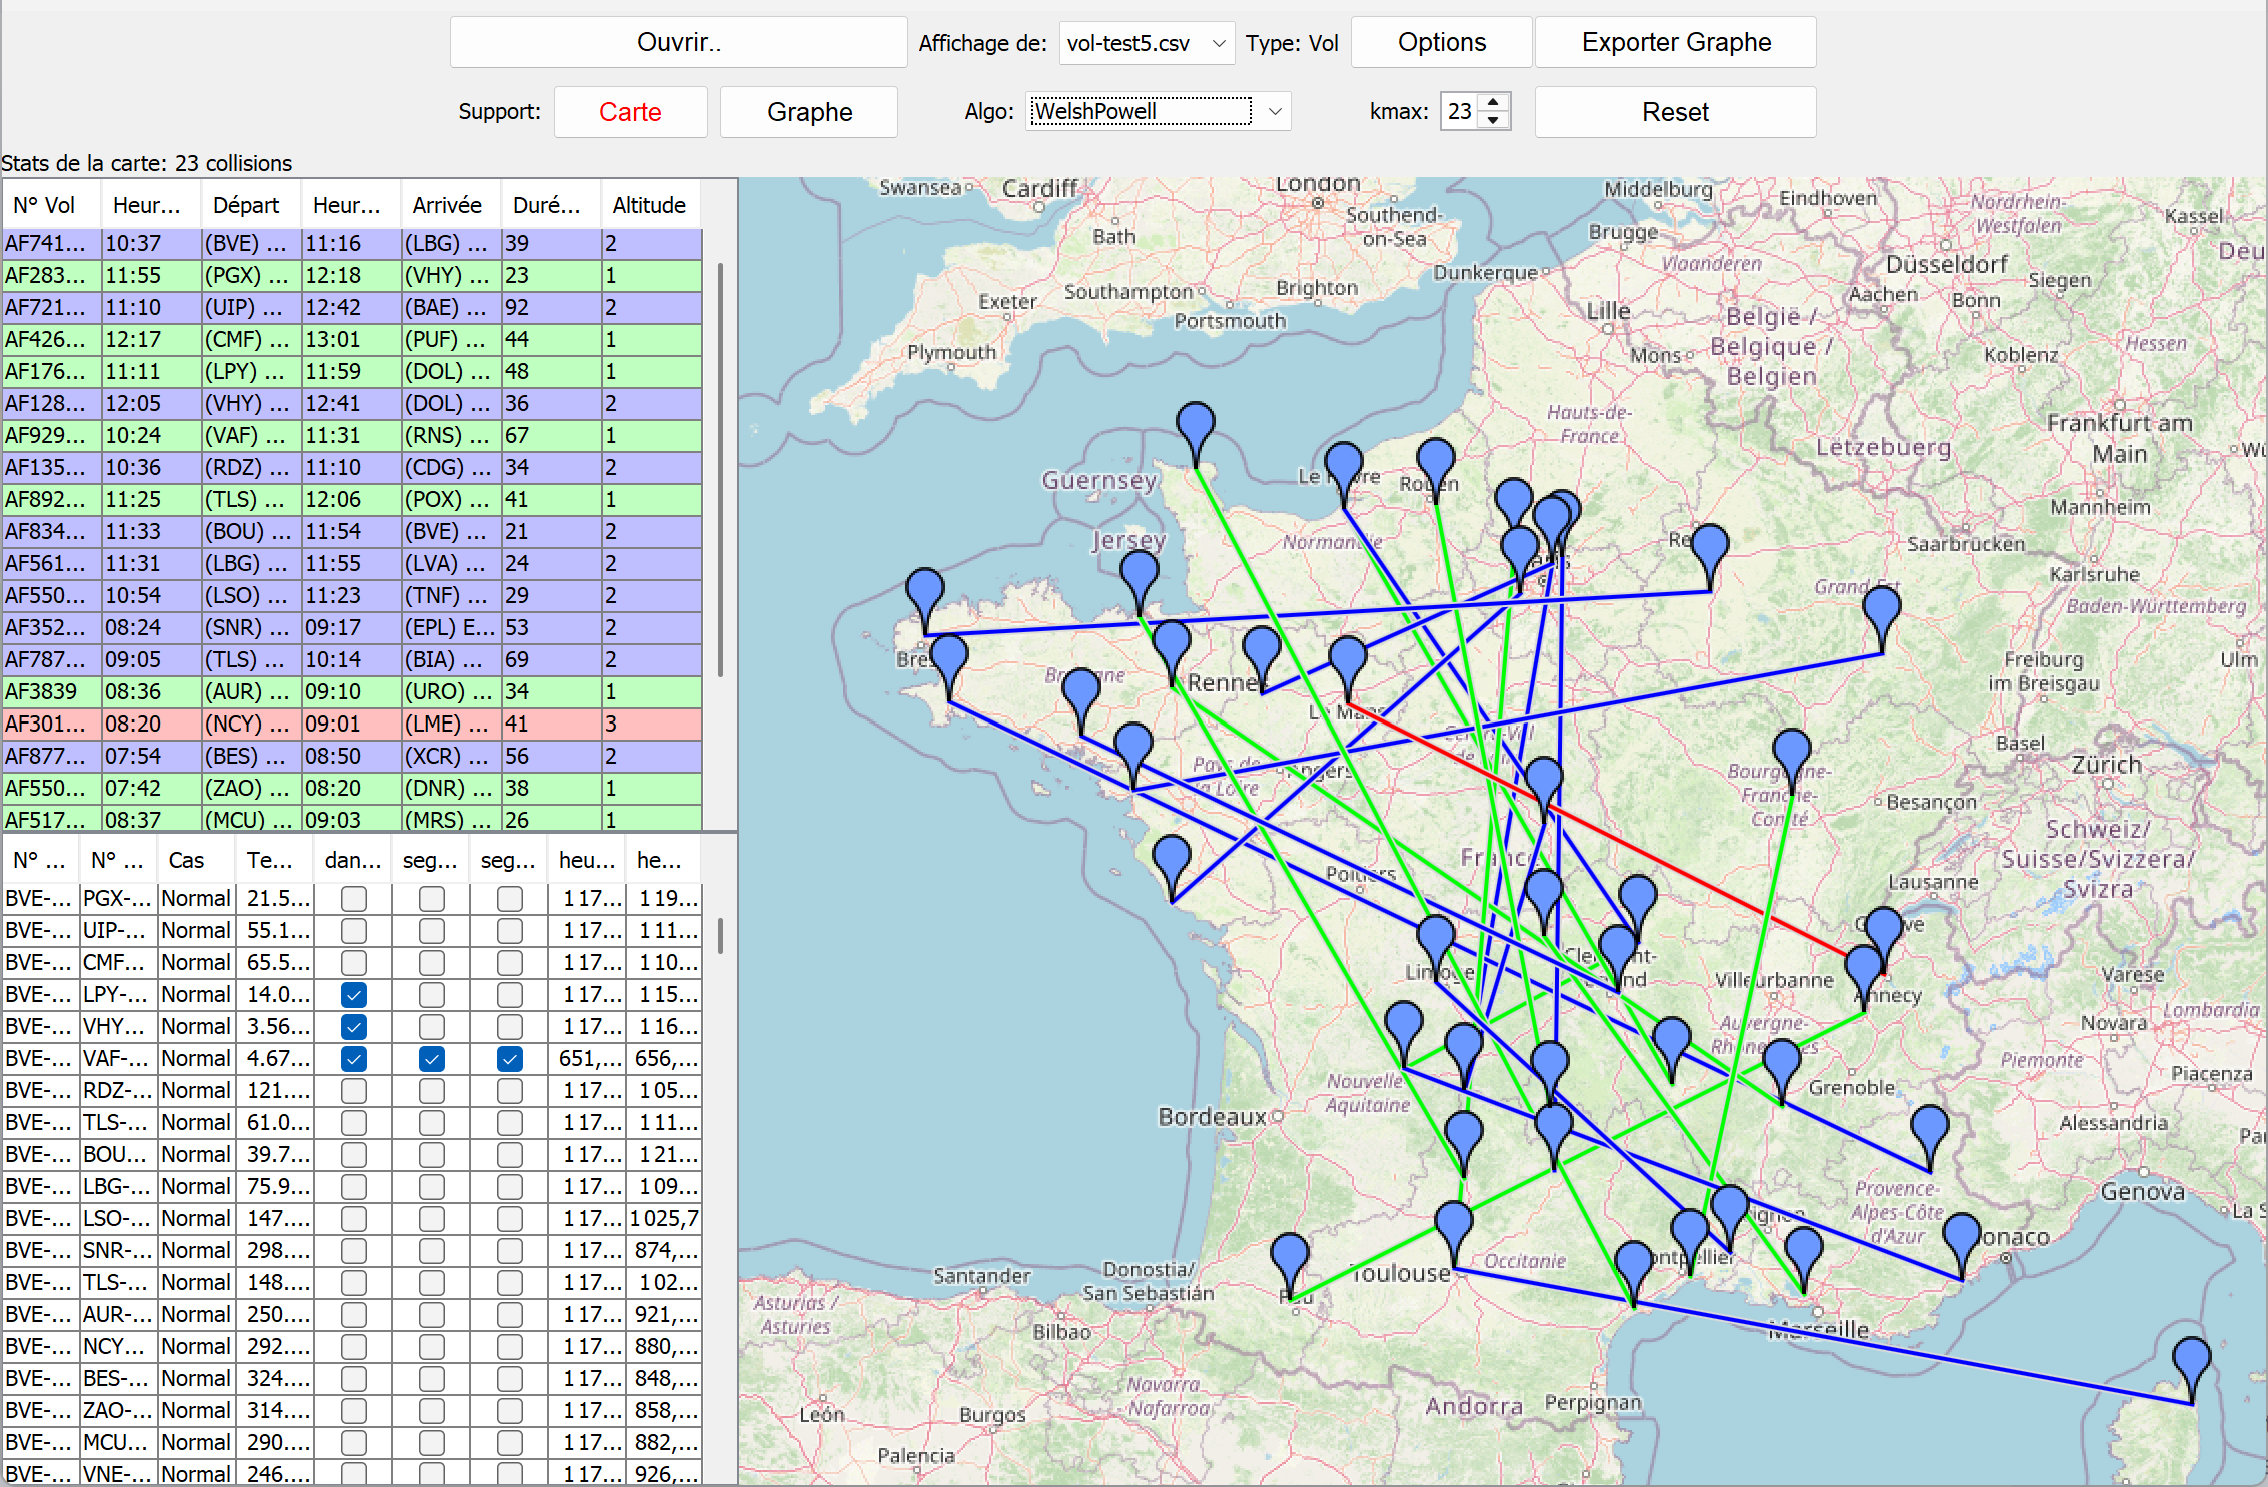Click the kmax up arrow
The image size is (2268, 1487).
click(1493, 103)
